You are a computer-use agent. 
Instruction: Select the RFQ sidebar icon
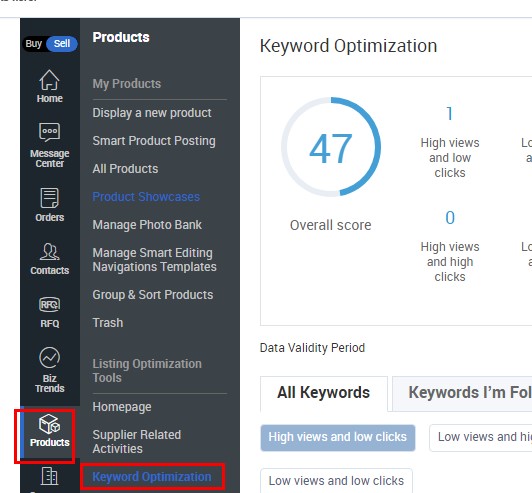click(x=50, y=304)
